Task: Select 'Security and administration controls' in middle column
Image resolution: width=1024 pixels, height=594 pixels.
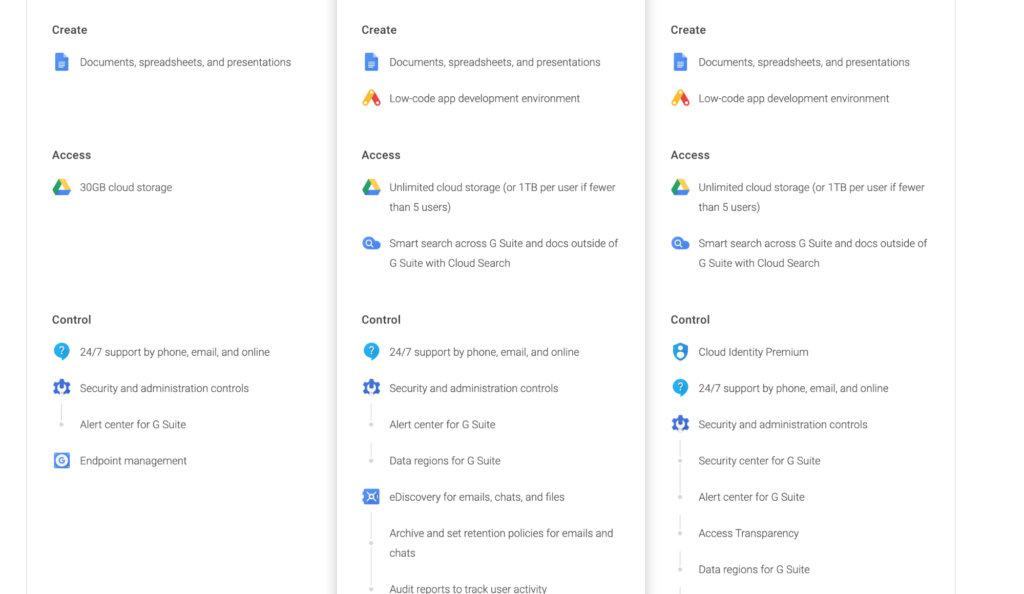Action: [473, 388]
